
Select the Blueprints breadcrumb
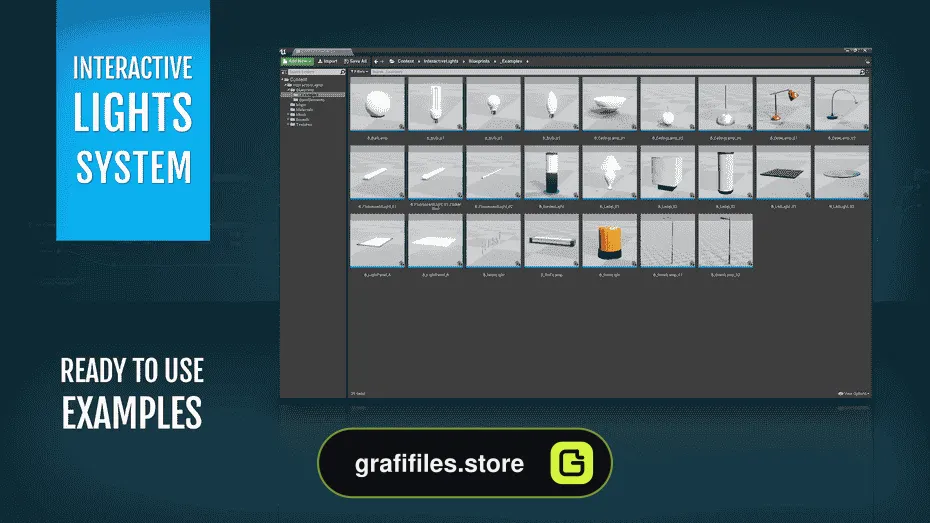[x=479, y=61]
